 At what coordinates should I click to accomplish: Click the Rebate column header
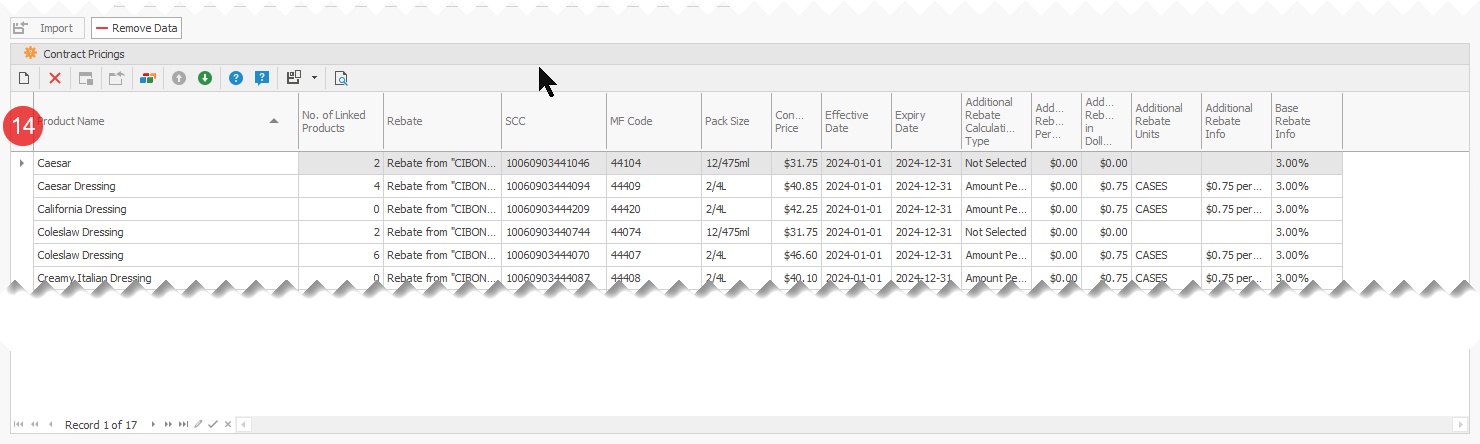(x=443, y=121)
